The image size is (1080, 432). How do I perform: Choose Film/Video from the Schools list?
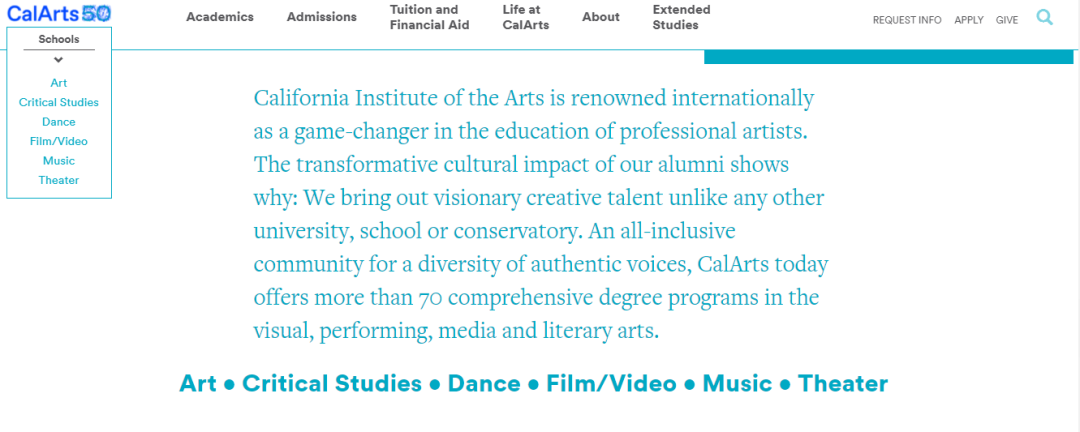coord(59,141)
